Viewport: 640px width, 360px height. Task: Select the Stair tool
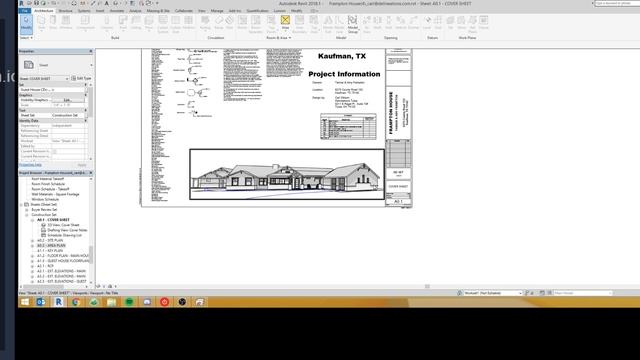pos(229,23)
